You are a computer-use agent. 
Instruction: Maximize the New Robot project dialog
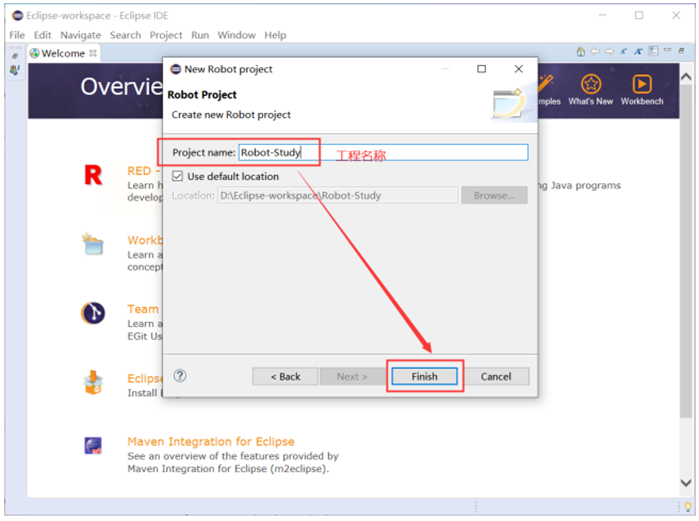pos(481,69)
